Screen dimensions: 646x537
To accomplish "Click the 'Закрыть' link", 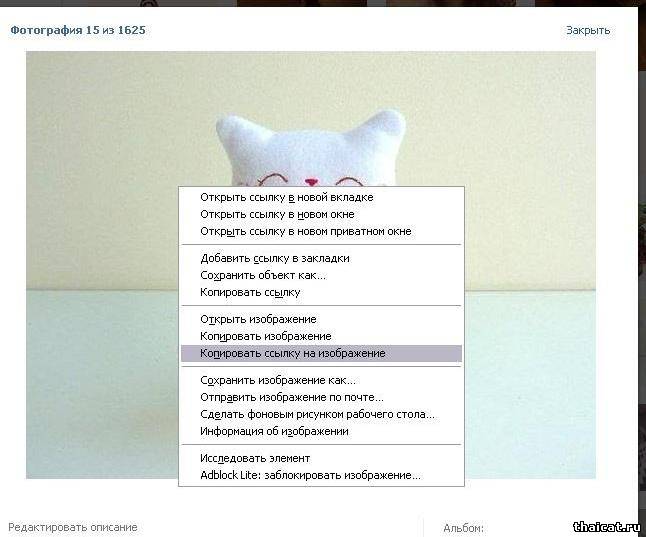I will click(x=588, y=30).
